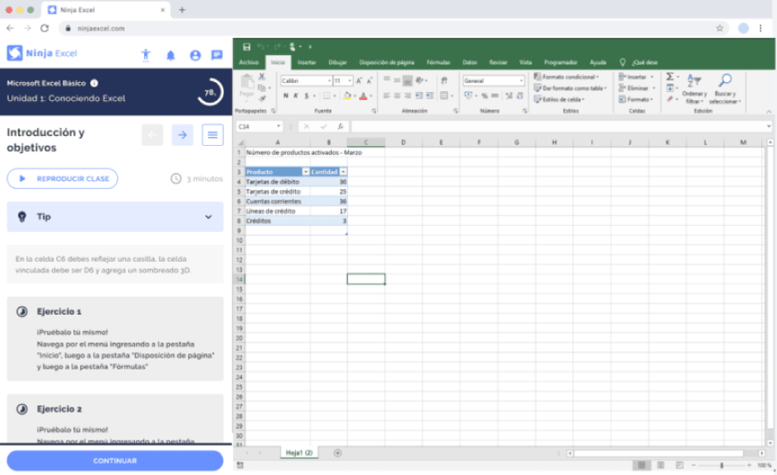Open the Cantidad column filter arrow
The width and height of the screenshot is (777, 475).
tap(343, 172)
